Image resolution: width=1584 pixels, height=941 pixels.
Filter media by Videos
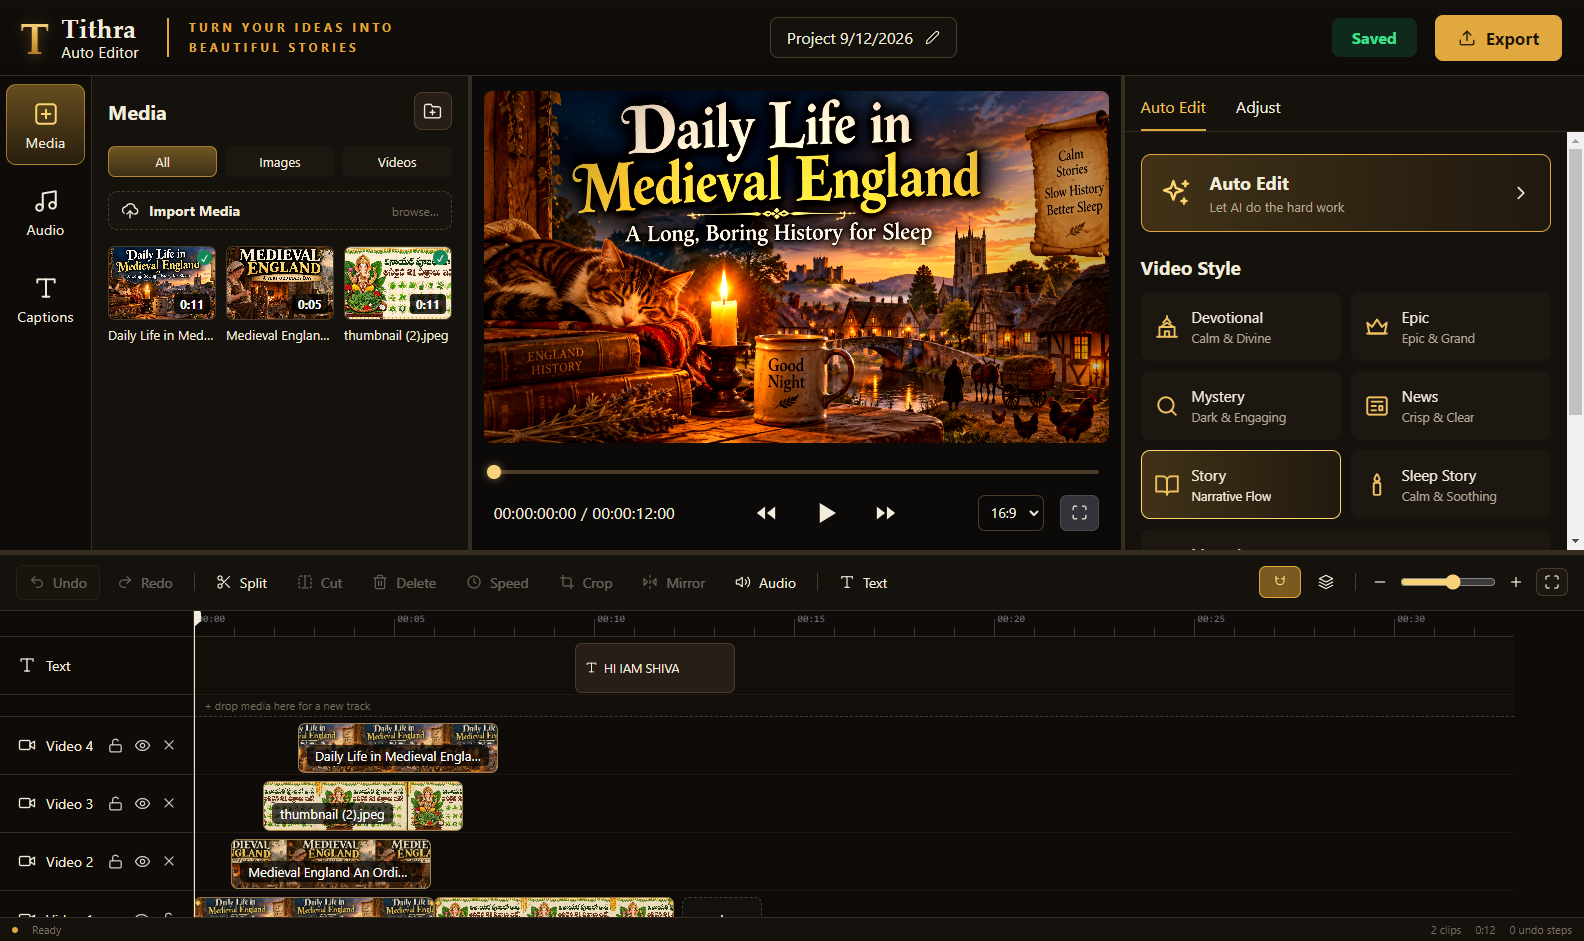coord(397,162)
